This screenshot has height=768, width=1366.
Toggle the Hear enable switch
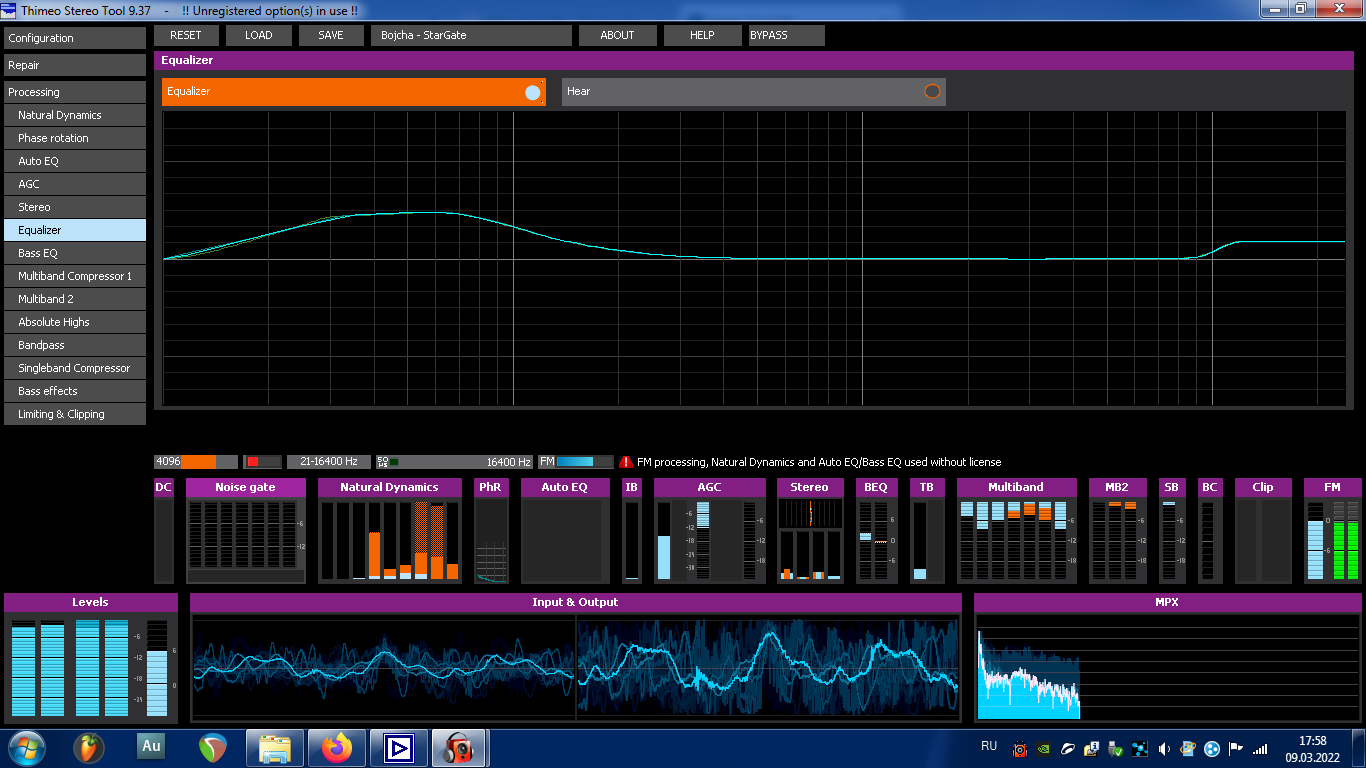pos(932,91)
